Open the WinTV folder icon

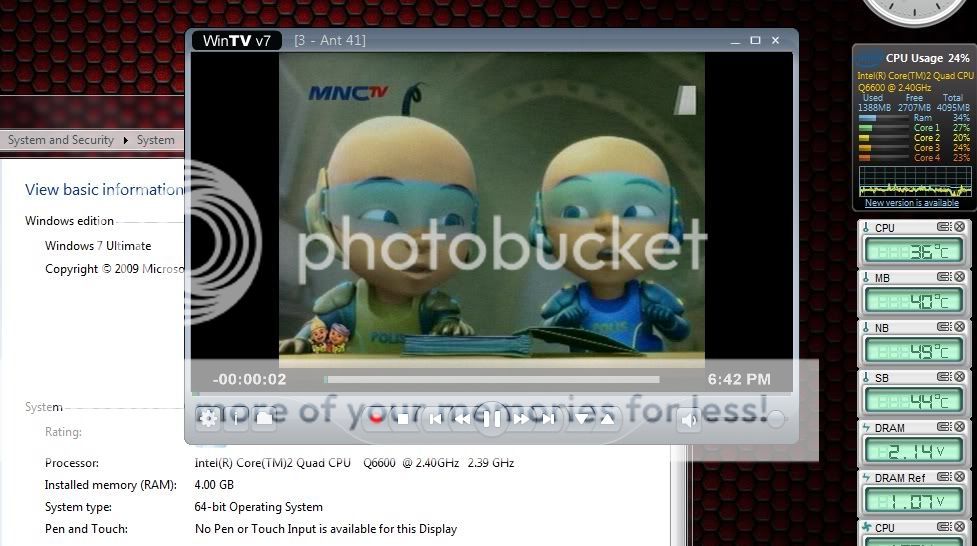(x=264, y=418)
